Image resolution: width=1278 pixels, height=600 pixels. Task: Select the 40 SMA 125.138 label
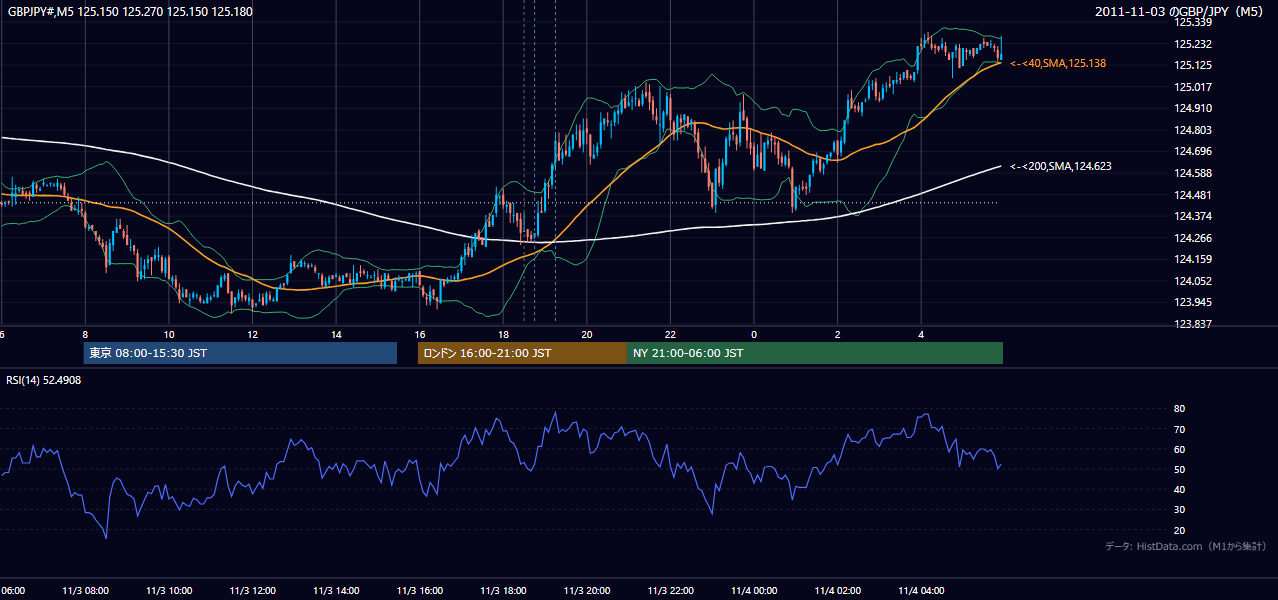click(1058, 63)
